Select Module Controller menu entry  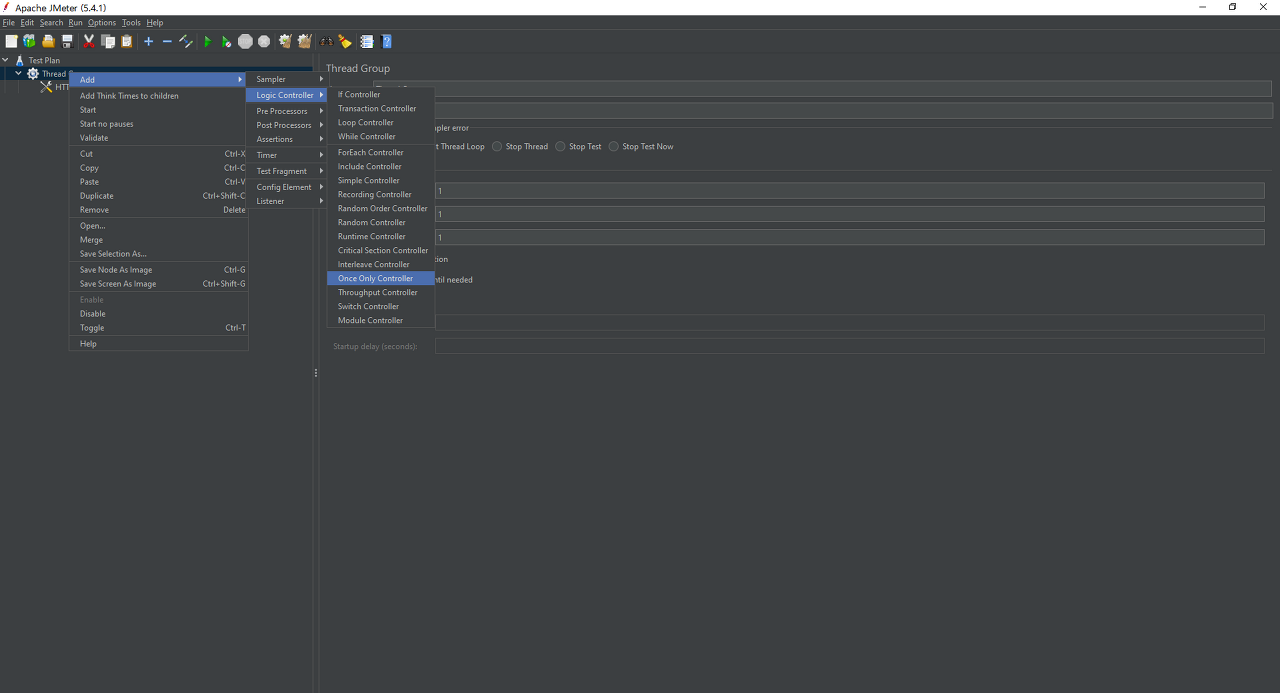click(380, 320)
